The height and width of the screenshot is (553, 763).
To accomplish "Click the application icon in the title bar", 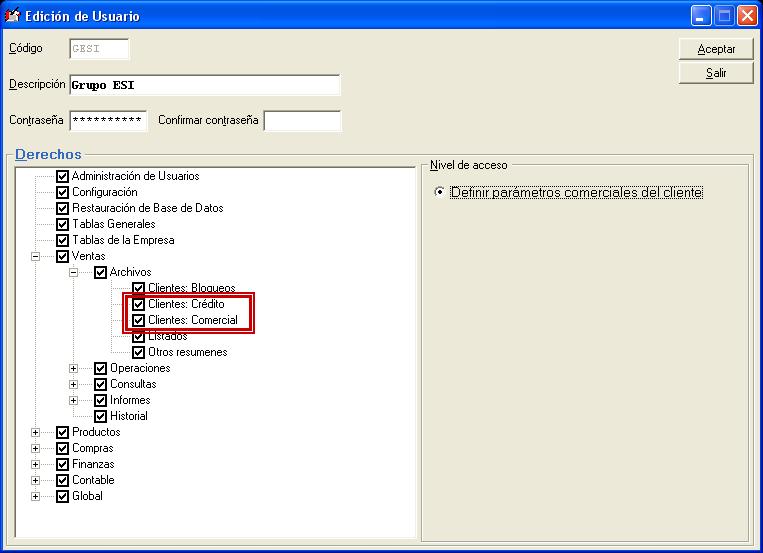I will click(x=13, y=16).
